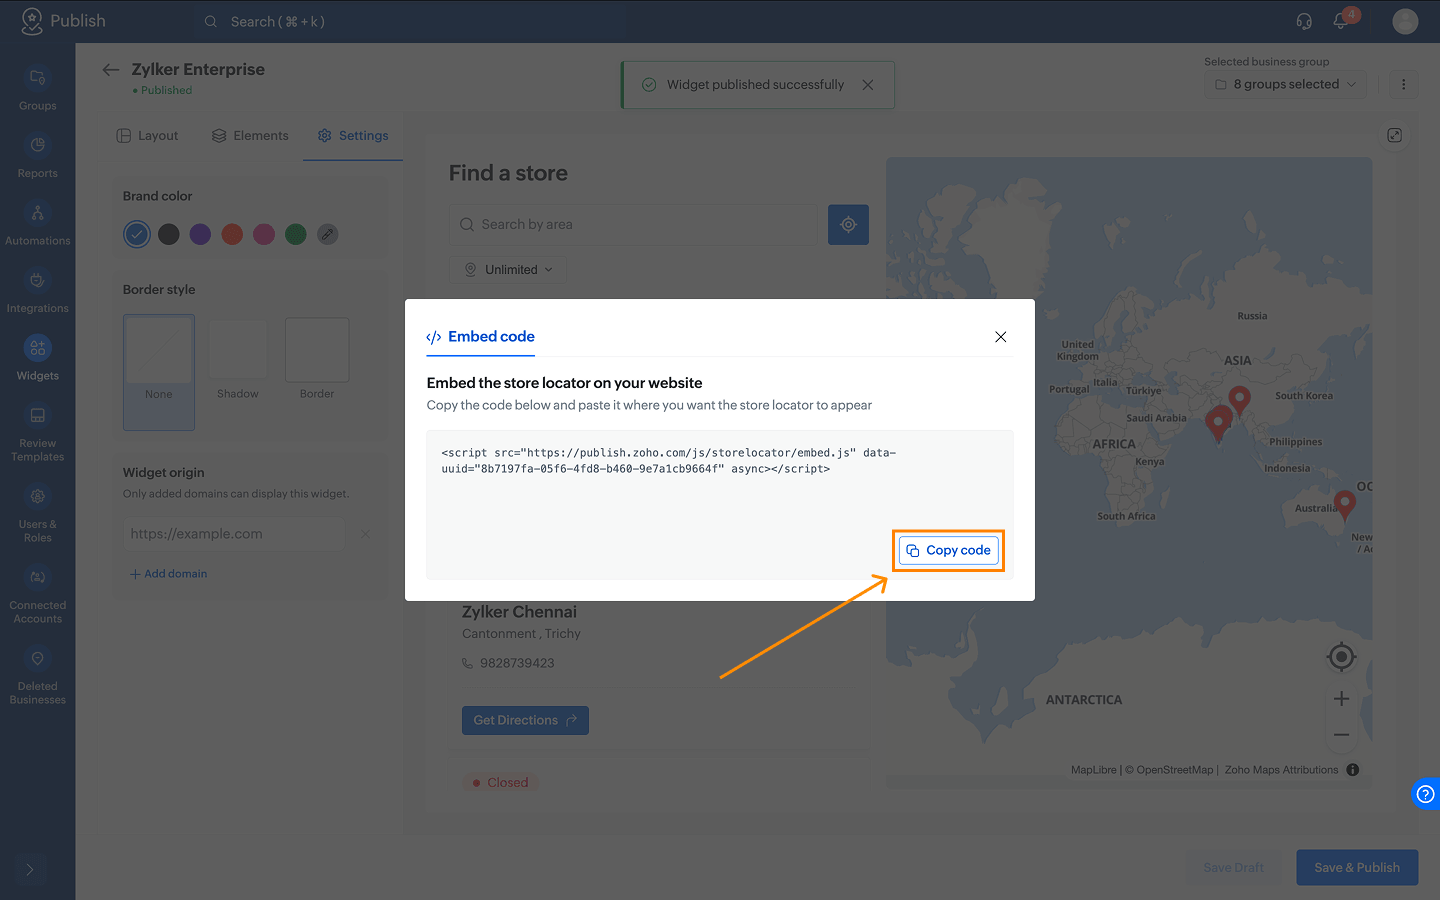This screenshot has width=1440, height=900.
Task: Open Connected Accounts section
Action: 37,596
